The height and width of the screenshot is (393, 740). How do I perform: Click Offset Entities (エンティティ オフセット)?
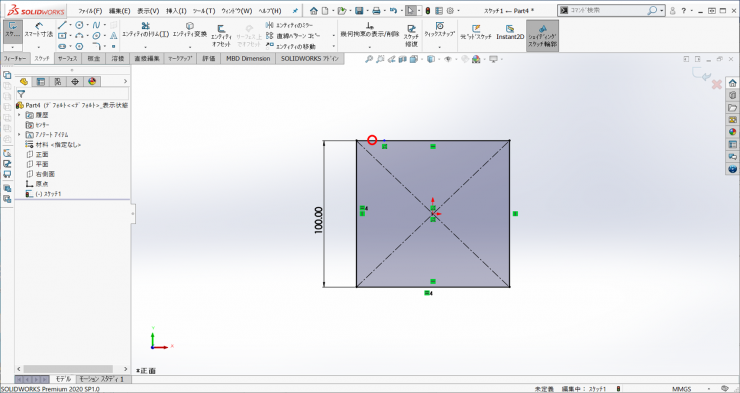[221, 36]
